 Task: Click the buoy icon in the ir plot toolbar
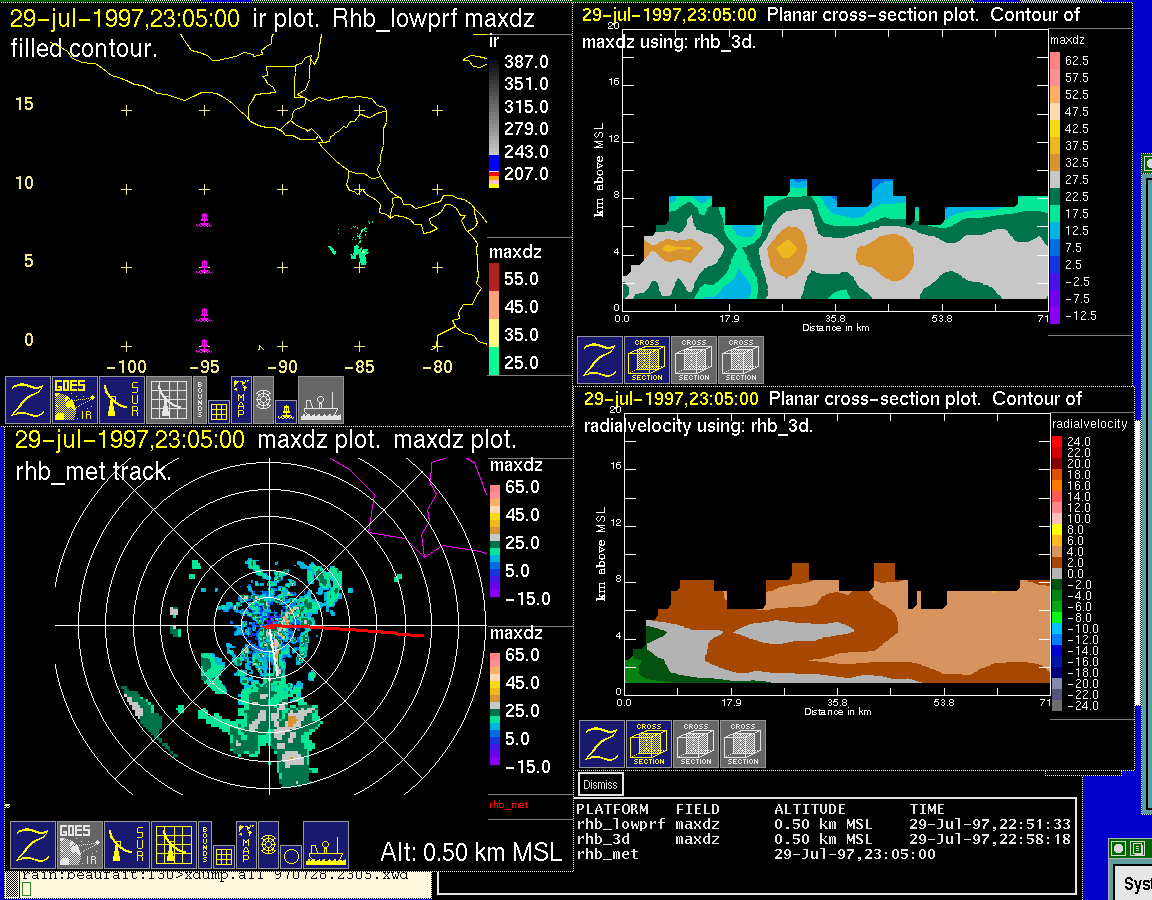pos(285,409)
